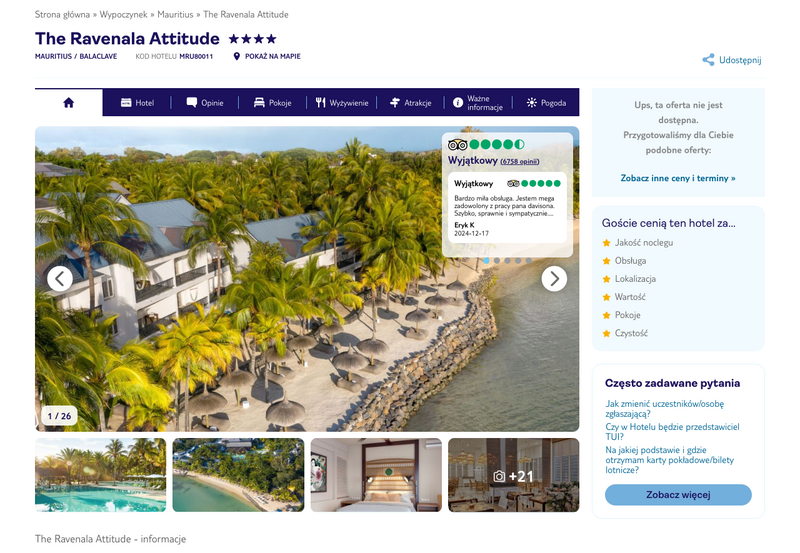This screenshot has height=553, width=800.
Task: Click the Mauritius breadcrumb link
Action: click(x=175, y=14)
